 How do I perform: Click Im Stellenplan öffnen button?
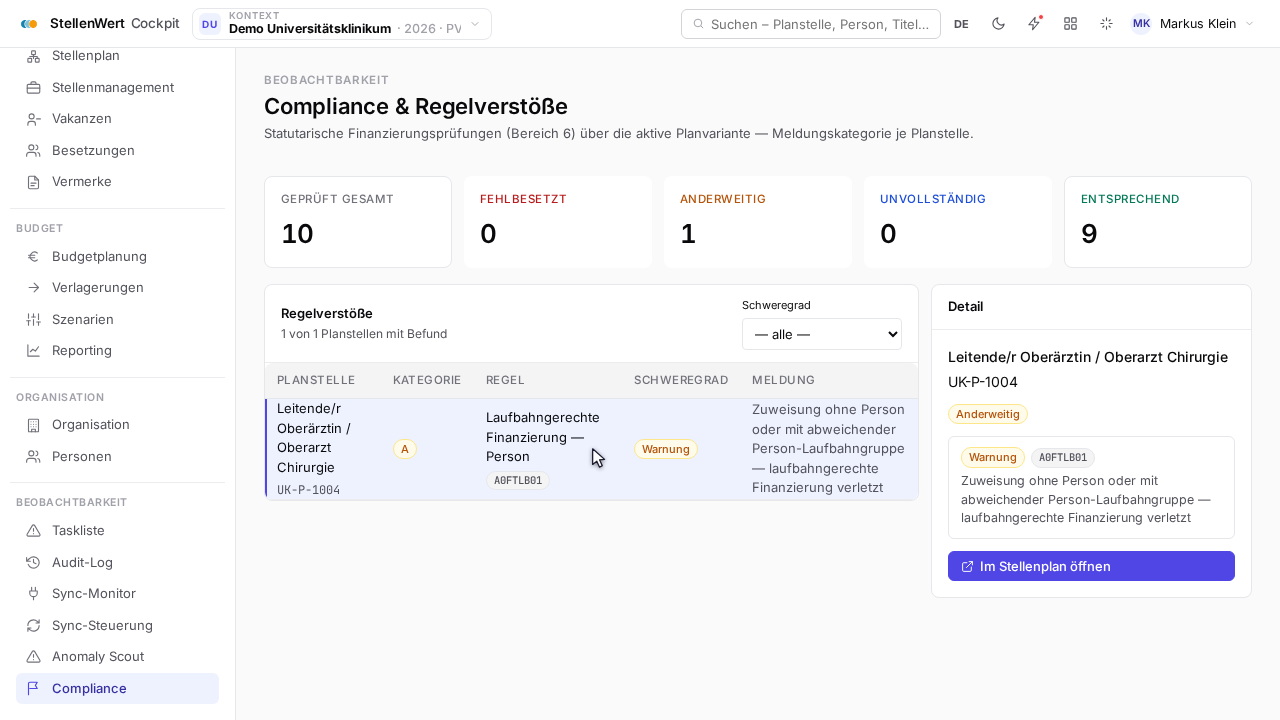pos(1091,566)
